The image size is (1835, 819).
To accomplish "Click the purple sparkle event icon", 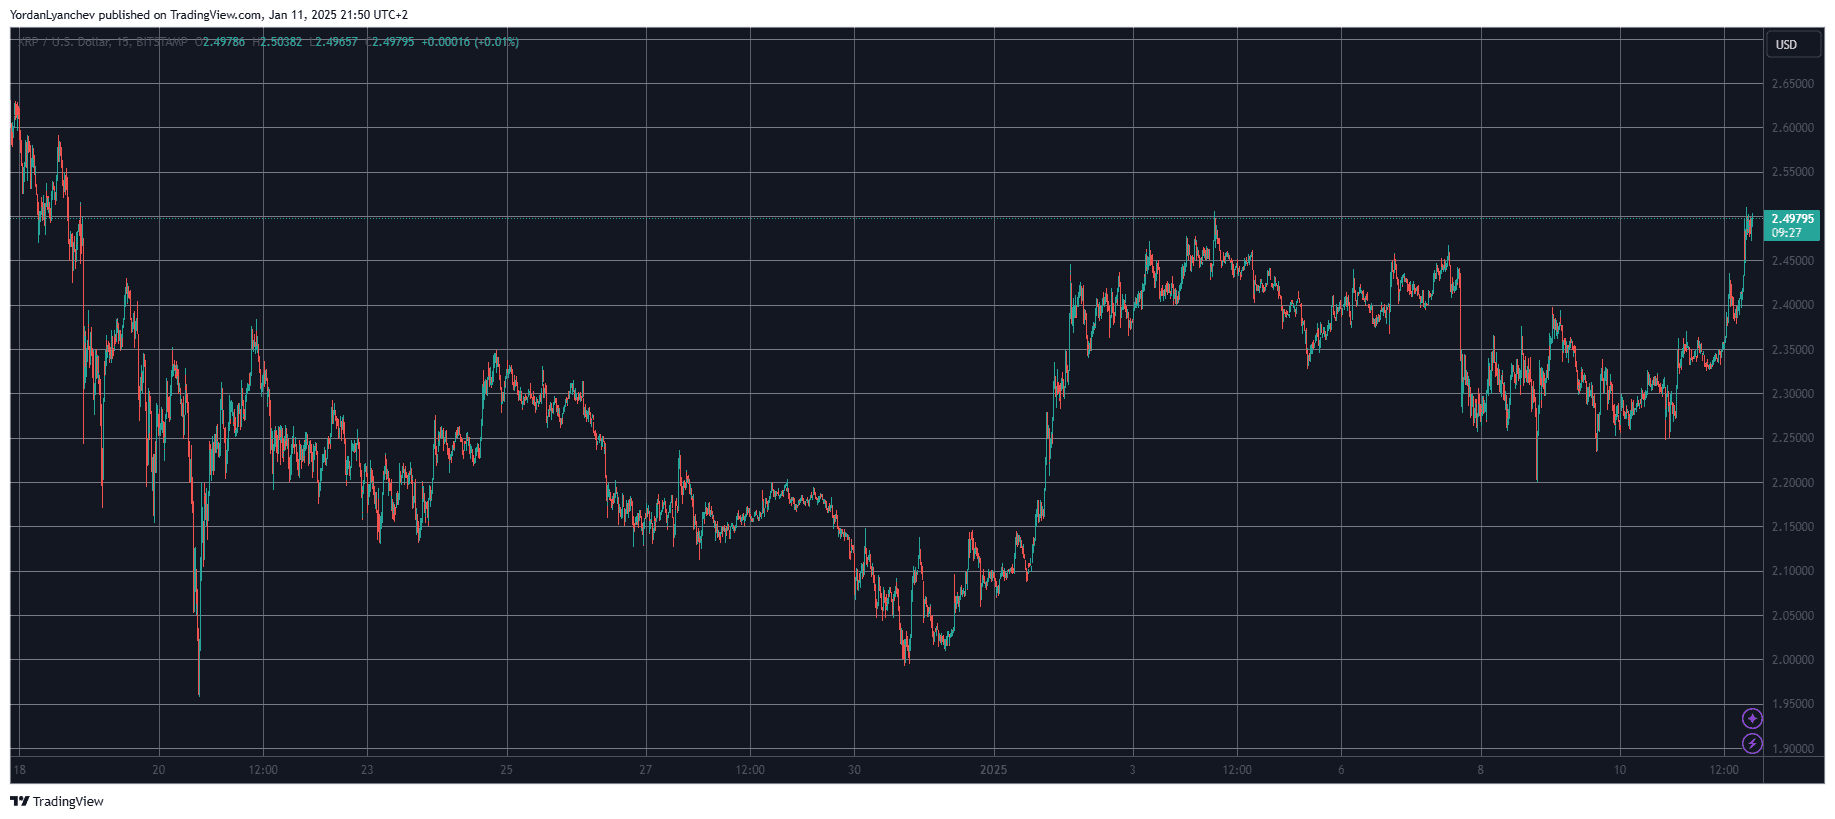I will pos(1752,718).
